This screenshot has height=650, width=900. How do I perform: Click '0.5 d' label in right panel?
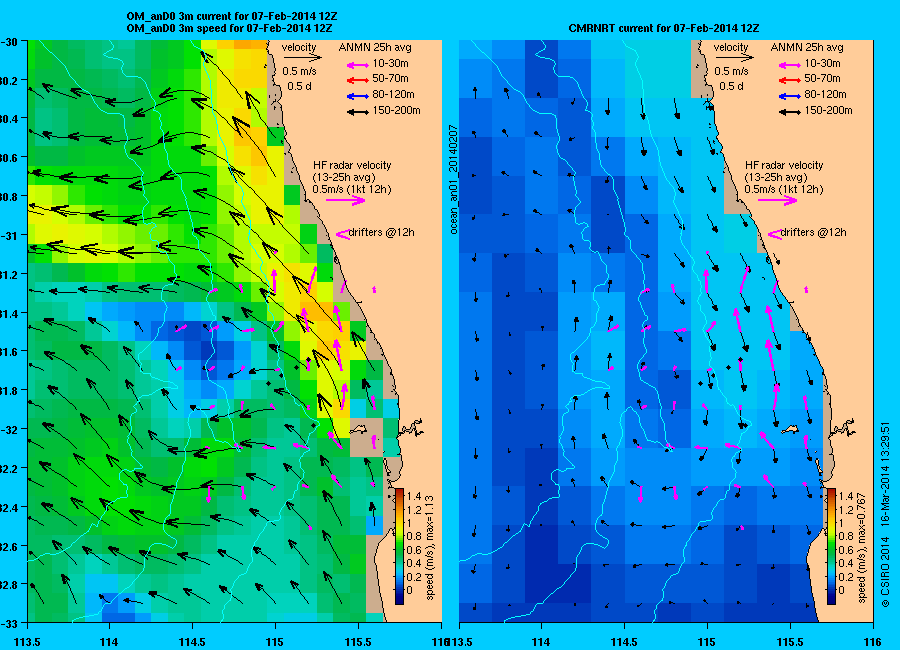(x=732, y=86)
